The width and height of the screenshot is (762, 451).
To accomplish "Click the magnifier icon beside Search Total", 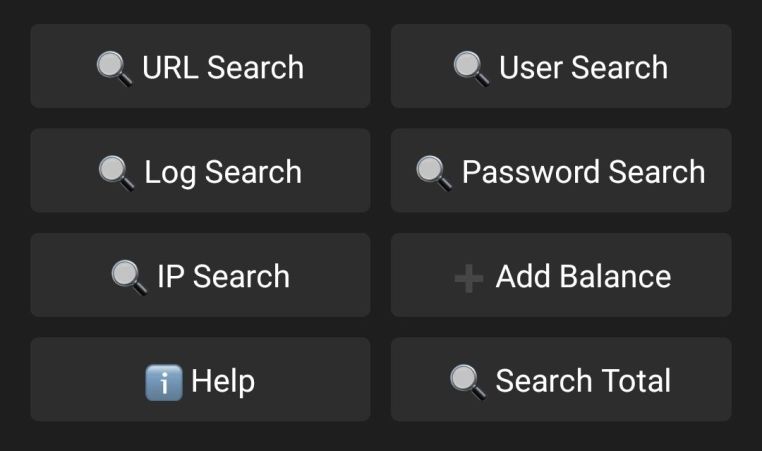I will 467,381.
